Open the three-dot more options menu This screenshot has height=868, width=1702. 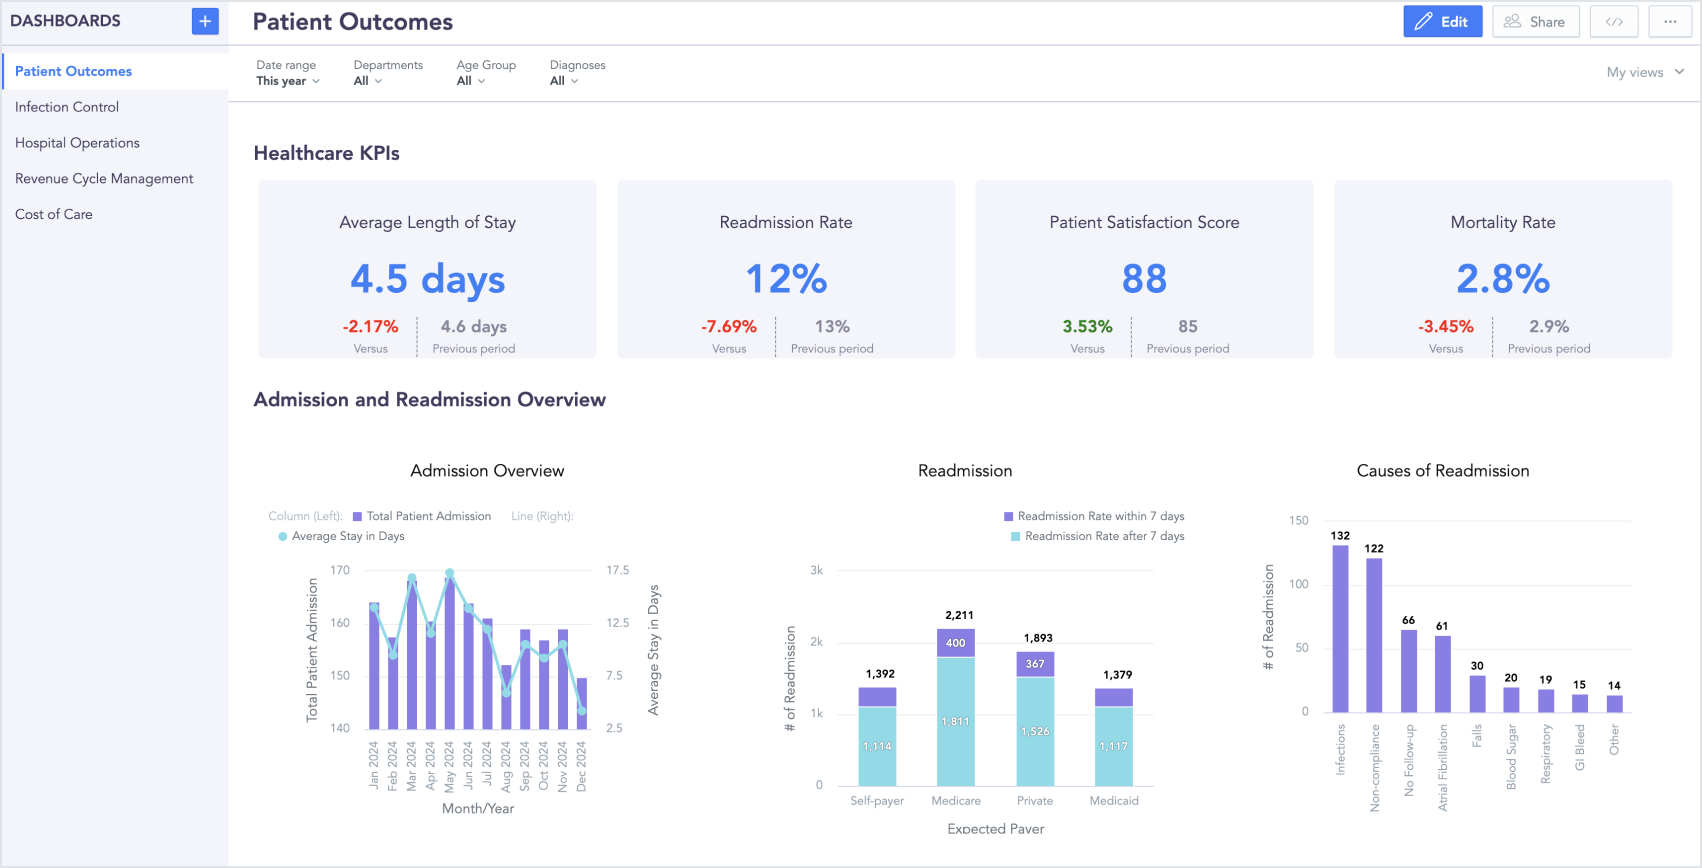point(1670,21)
